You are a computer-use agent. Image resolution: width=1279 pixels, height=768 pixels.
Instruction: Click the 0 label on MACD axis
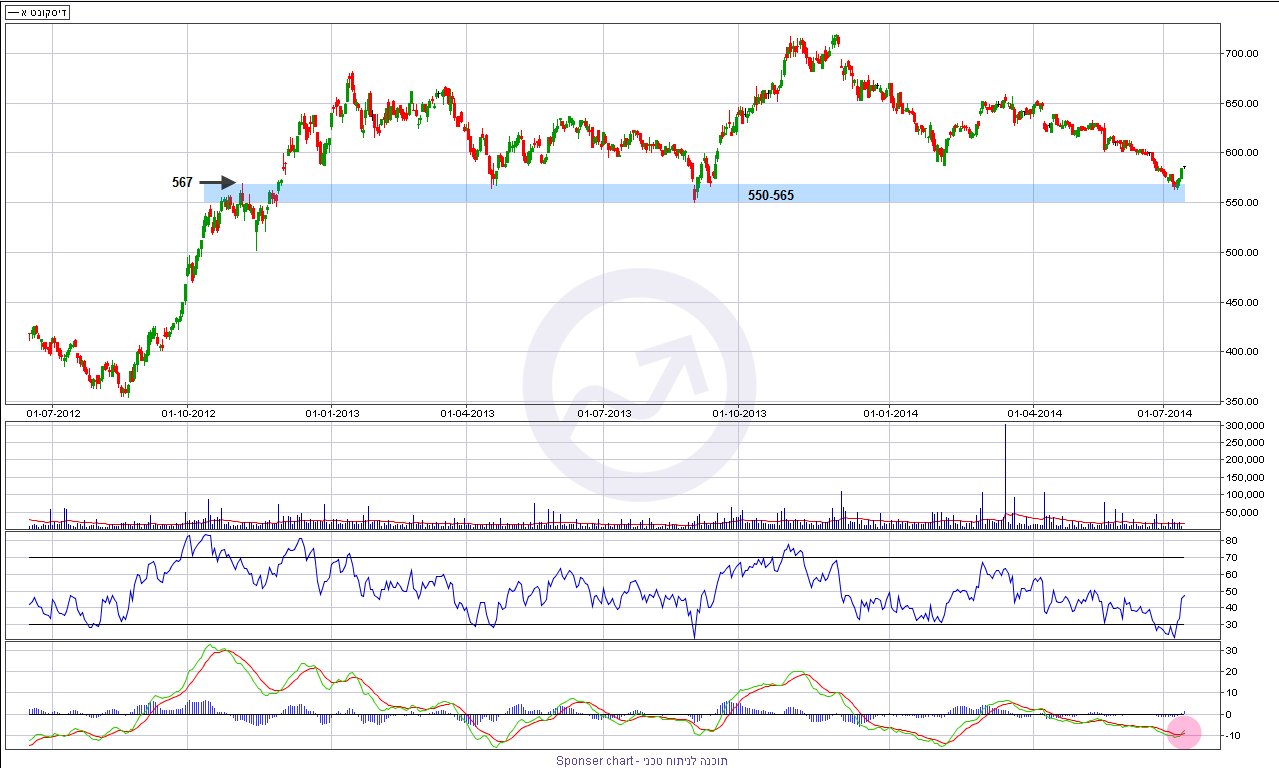point(1228,715)
